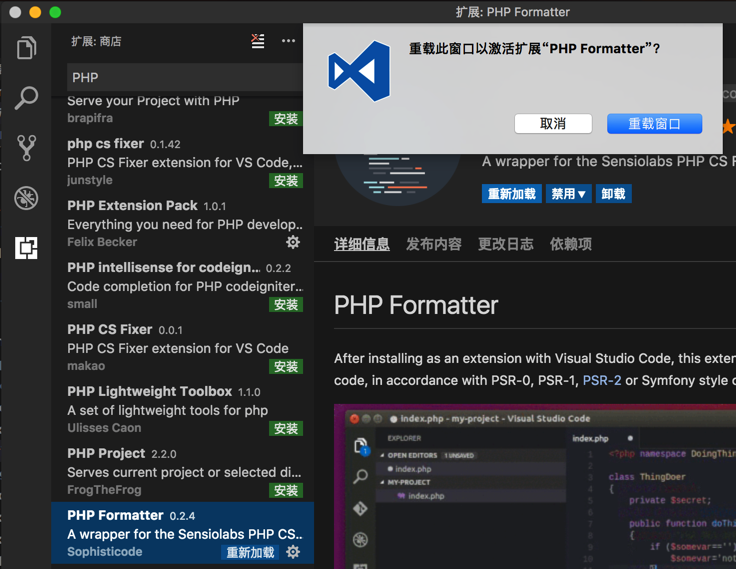Viewport: 736px width, 569px height.
Task: Cancel the reload dialog with 取消
Action: [x=553, y=124]
